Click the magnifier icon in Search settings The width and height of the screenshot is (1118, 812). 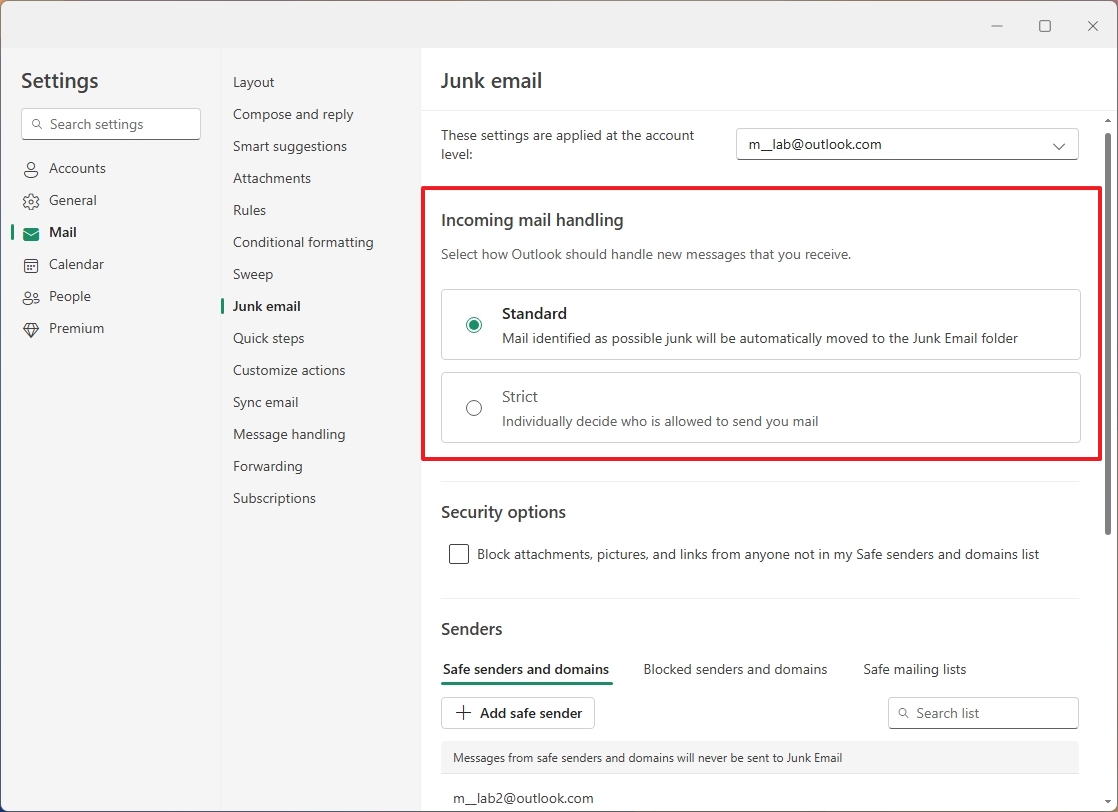point(37,124)
